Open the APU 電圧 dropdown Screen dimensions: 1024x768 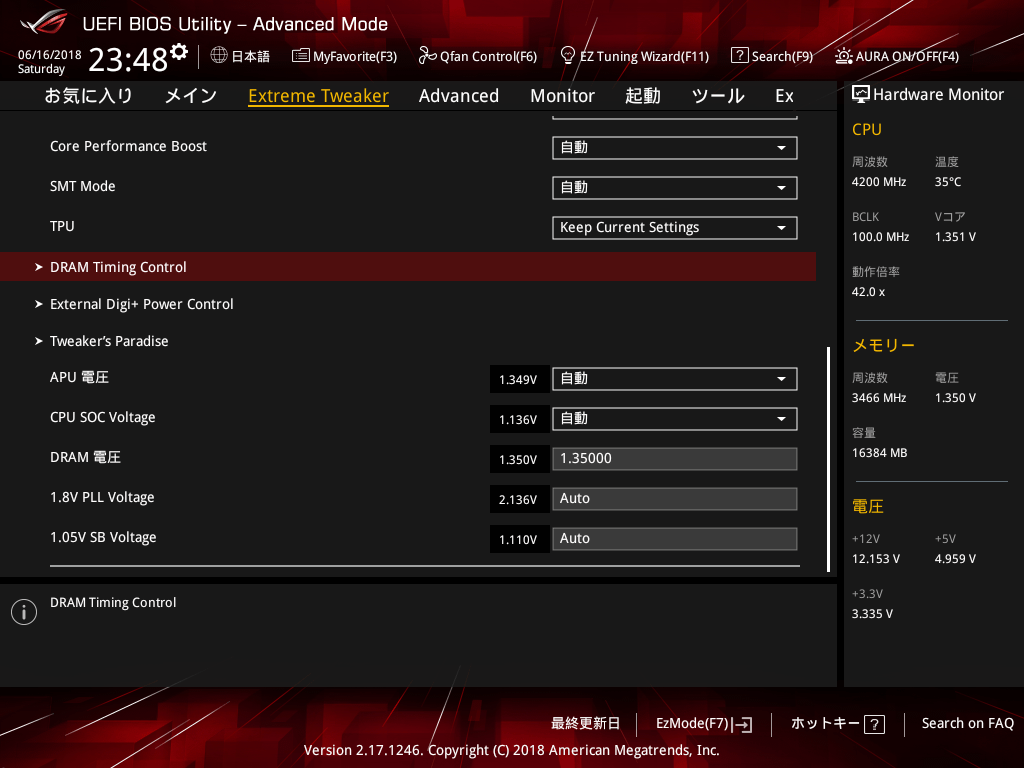click(x=675, y=379)
